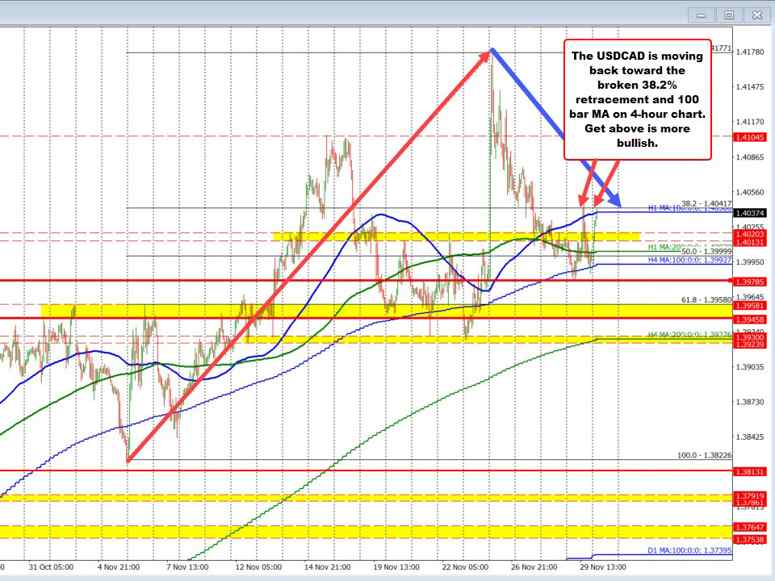Click the 19 Nov 13:00 time label
Viewport: 775px width, 581px height.
(396, 567)
